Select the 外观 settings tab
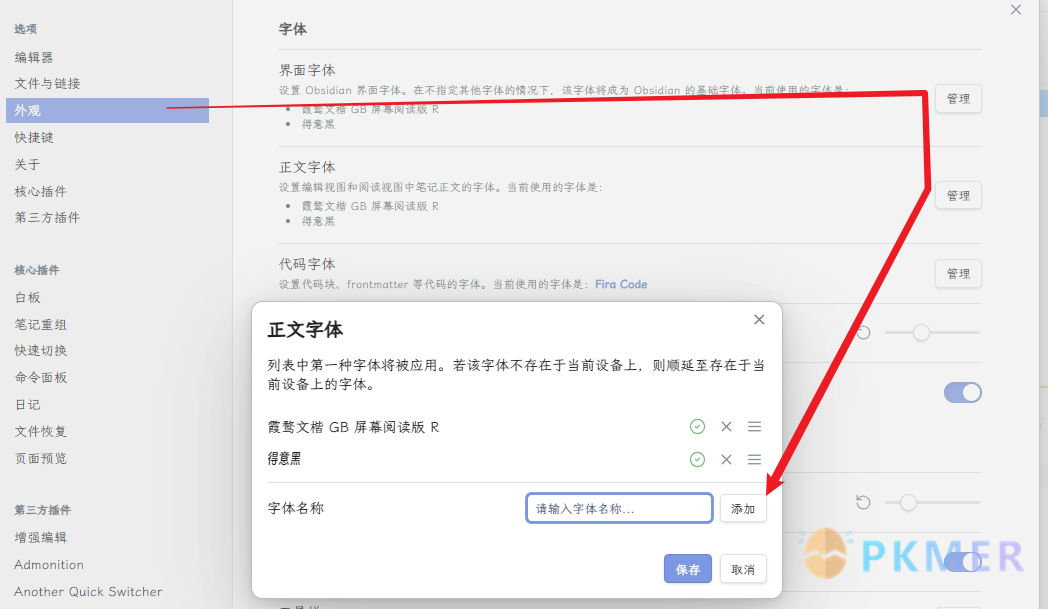 click(x=108, y=110)
